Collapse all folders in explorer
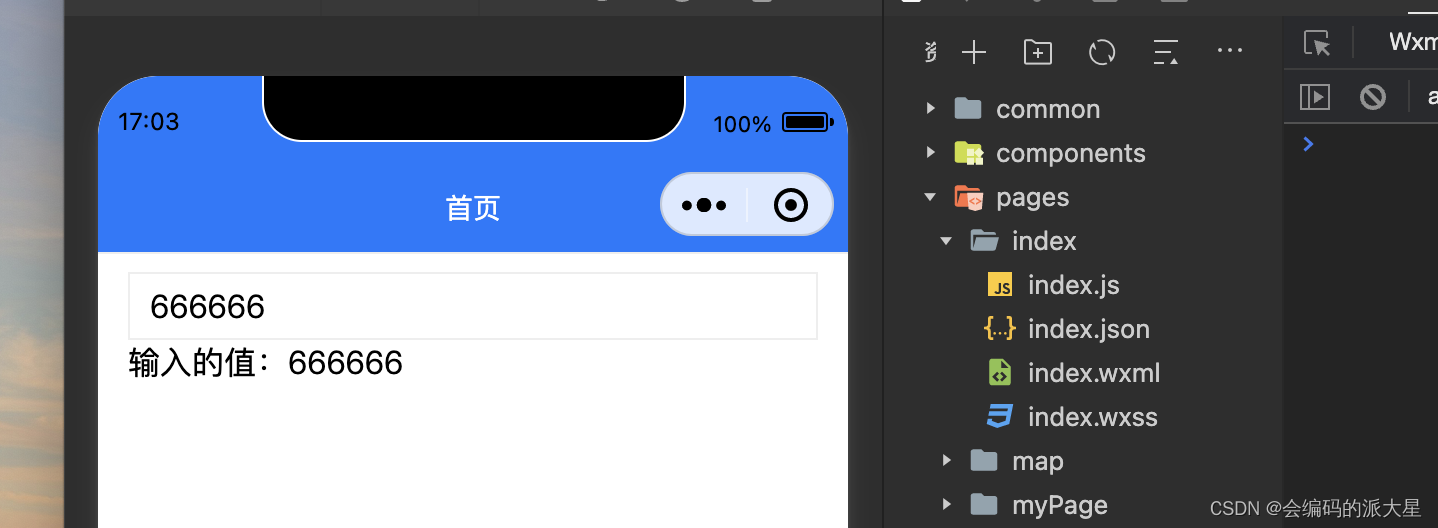1438x528 pixels. tap(1166, 53)
